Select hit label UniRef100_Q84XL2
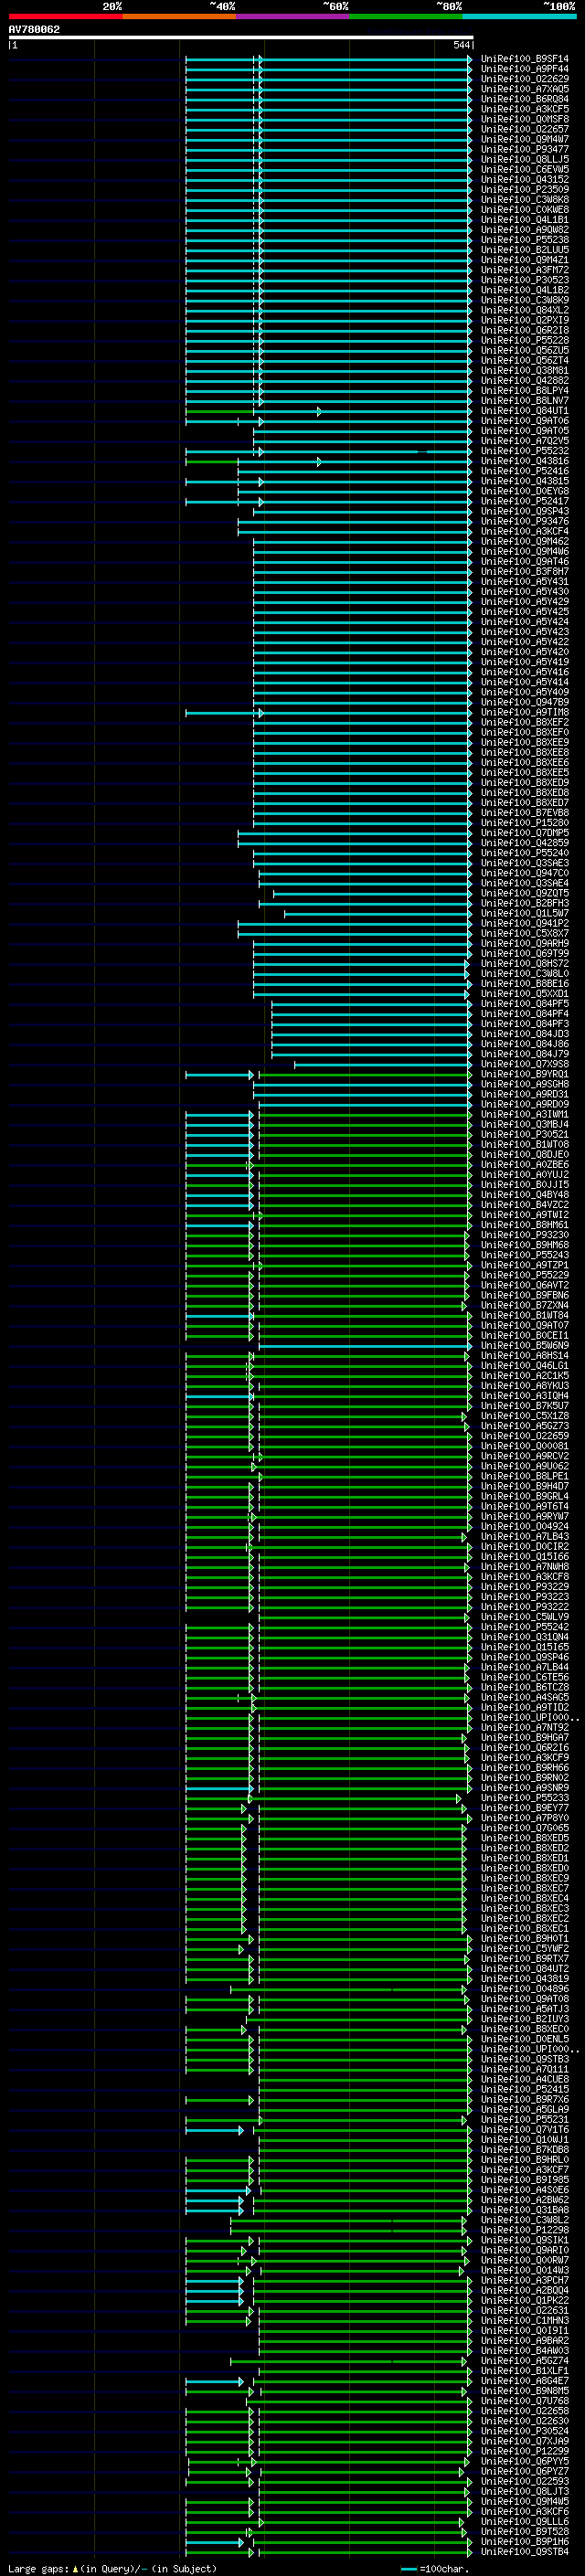The height and width of the screenshot is (2576, 585). pyautogui.click(x=525, y=310)
